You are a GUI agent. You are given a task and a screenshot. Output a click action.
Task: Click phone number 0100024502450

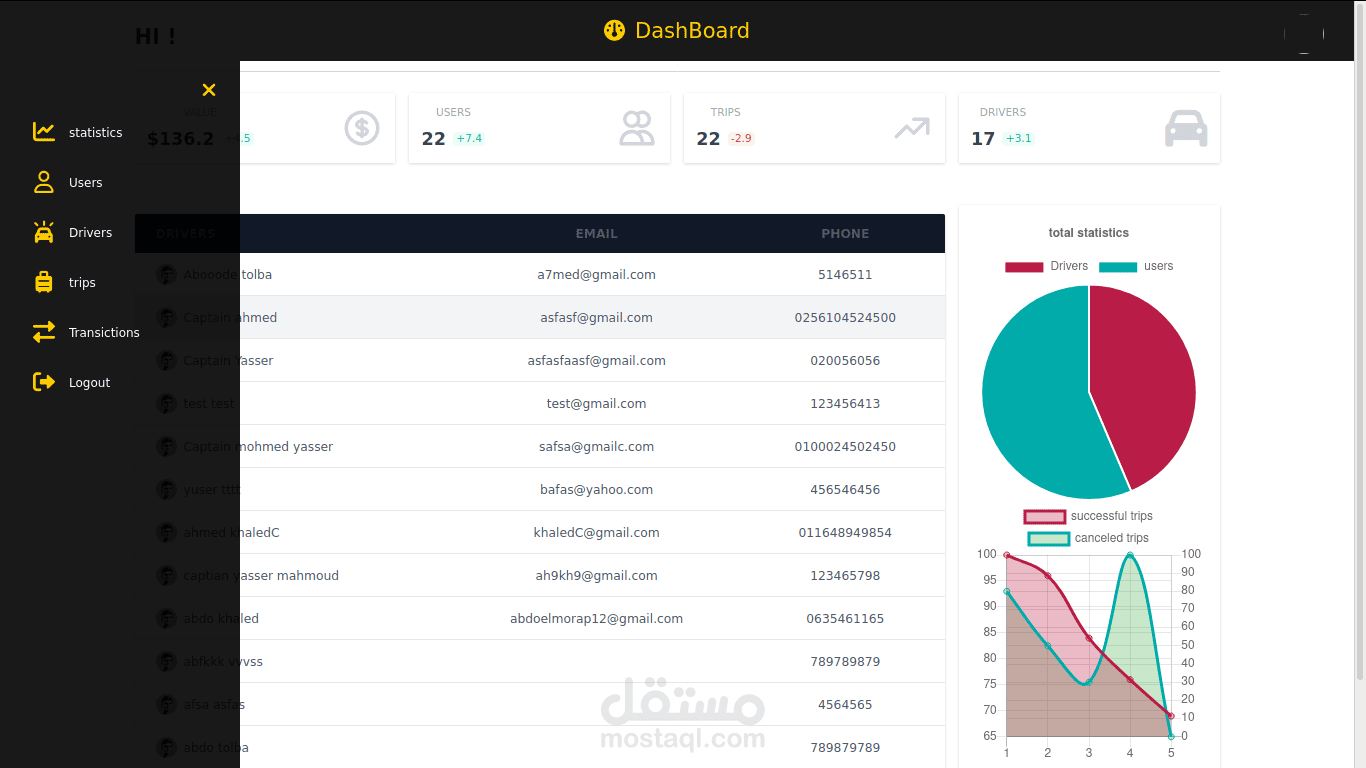[845, 447]
